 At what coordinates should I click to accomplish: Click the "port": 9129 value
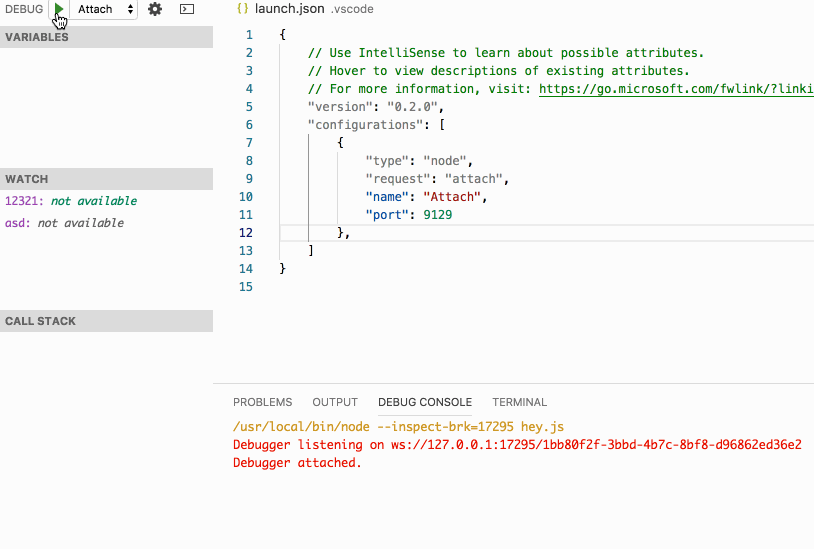pos(438,215)
